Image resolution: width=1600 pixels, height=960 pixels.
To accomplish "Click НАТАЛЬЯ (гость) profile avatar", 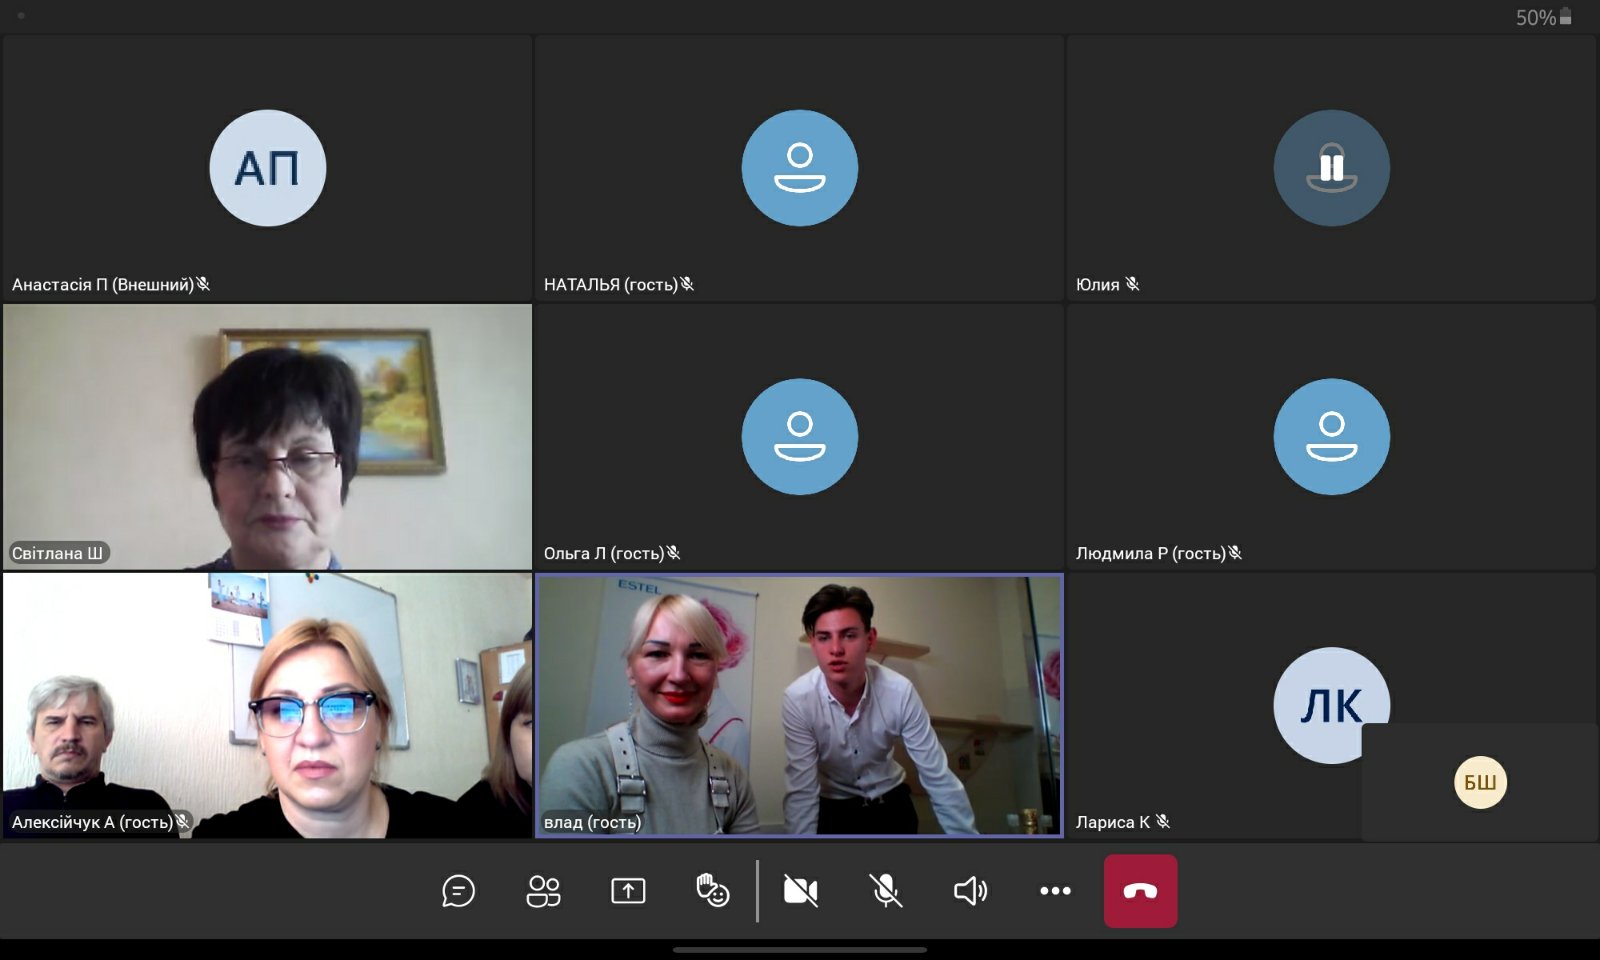I will pos(799,168).
